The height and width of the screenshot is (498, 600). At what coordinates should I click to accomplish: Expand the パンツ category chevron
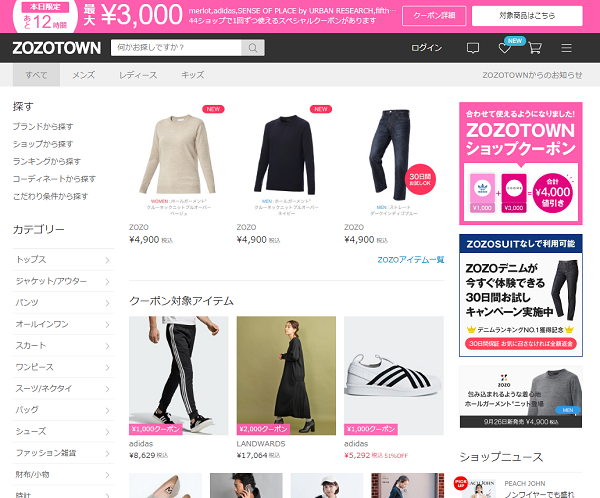108,303
